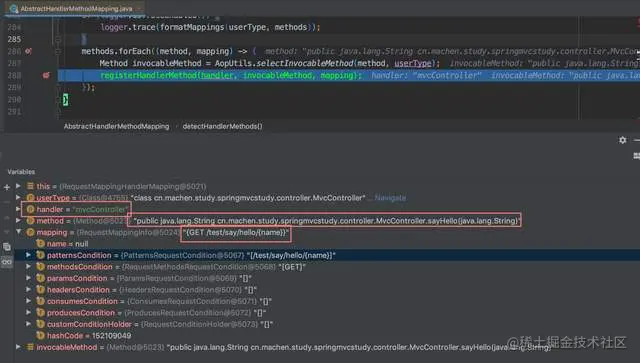Select the 'name = null' row

click(x=67, y=244)
